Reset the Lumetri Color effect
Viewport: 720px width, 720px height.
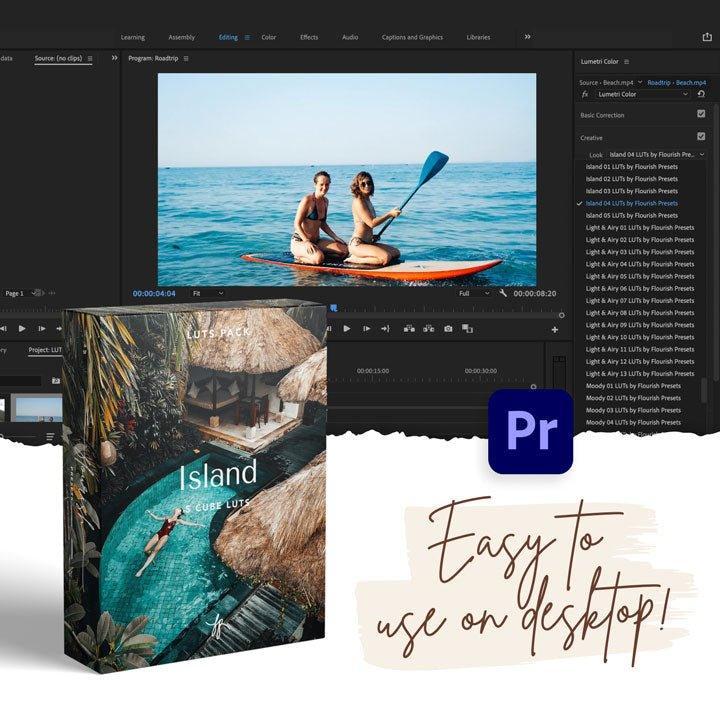[701, 94]
